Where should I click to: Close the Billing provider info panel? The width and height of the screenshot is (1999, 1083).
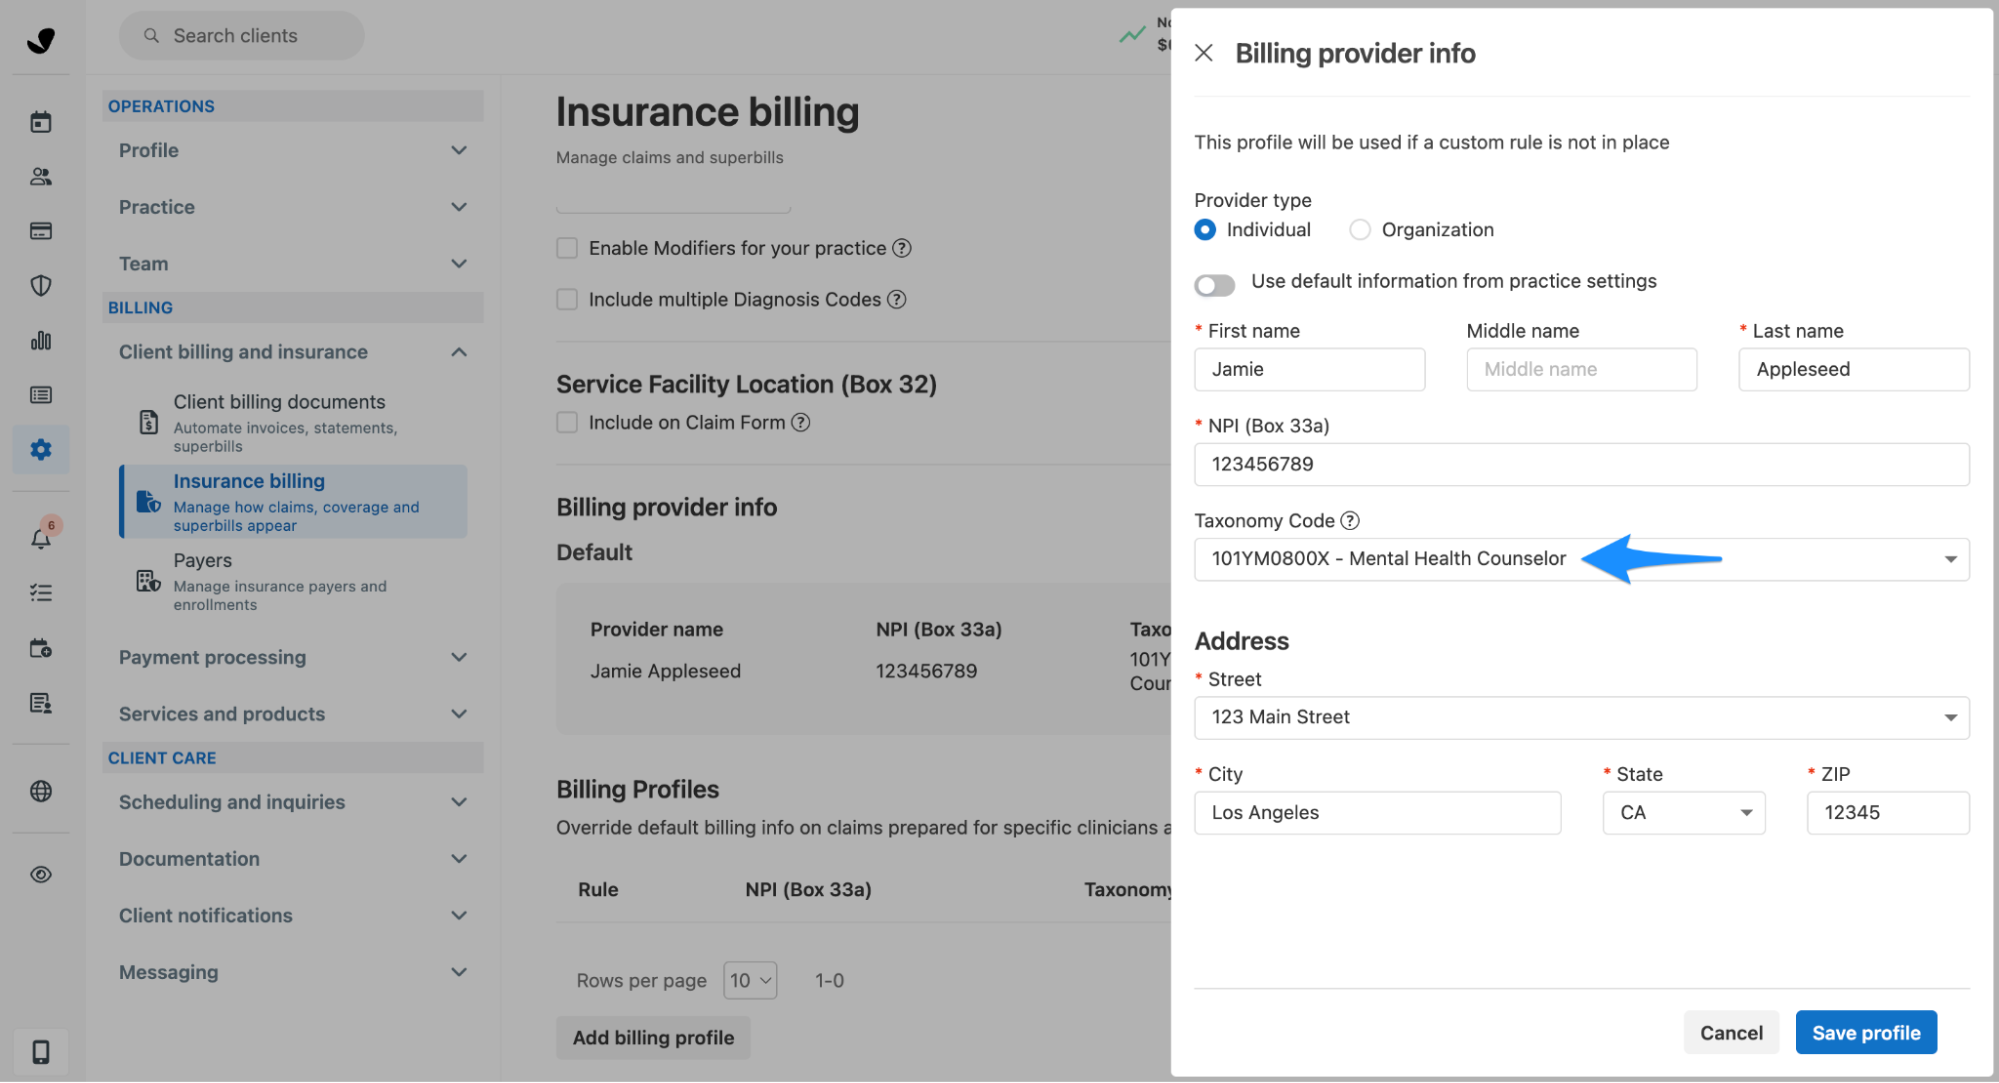tap(1204, 53)
